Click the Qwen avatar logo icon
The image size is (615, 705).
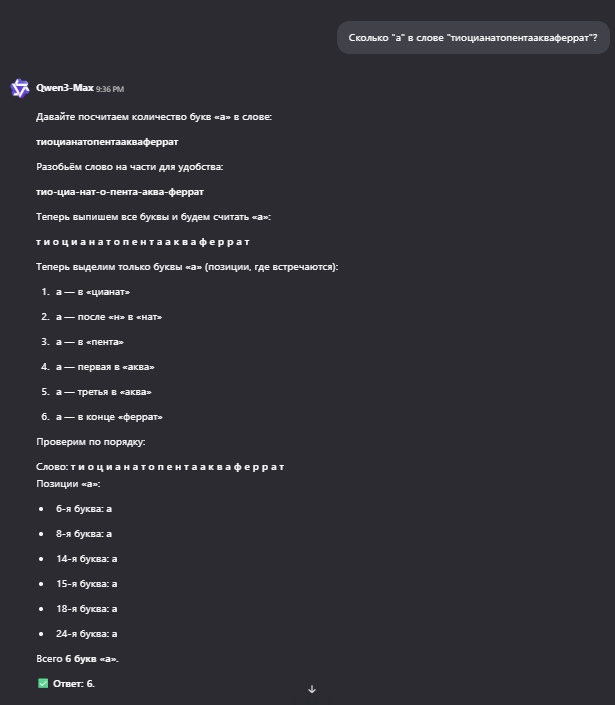(20, 89)
